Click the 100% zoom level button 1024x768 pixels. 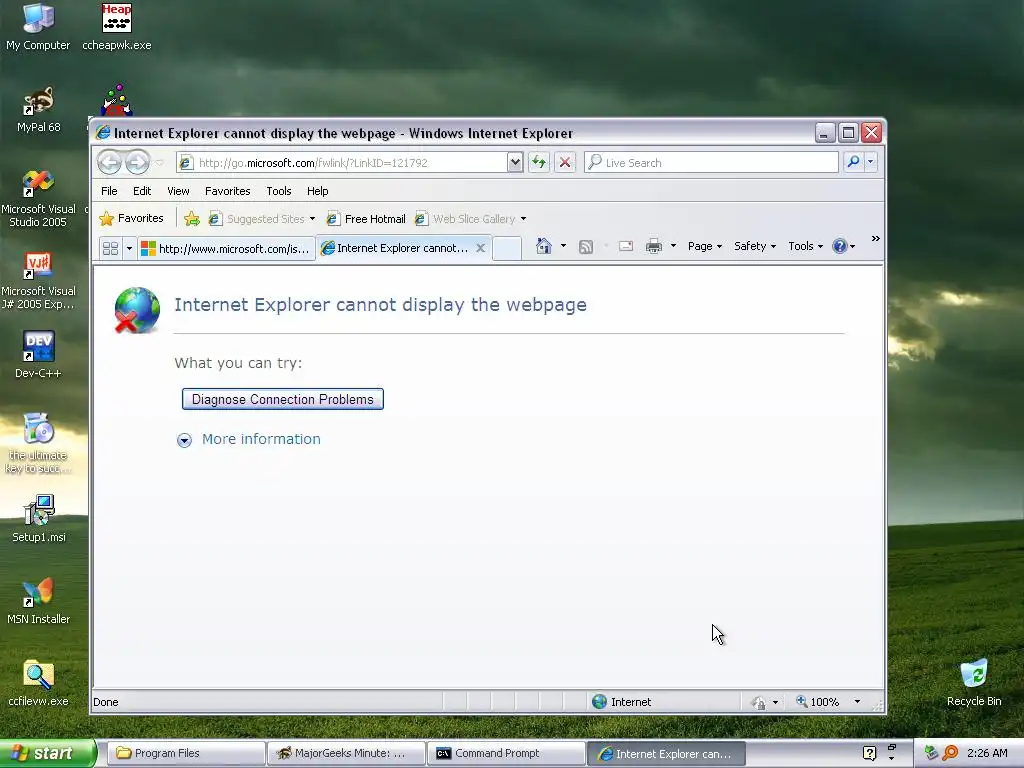tap(818, 702)
